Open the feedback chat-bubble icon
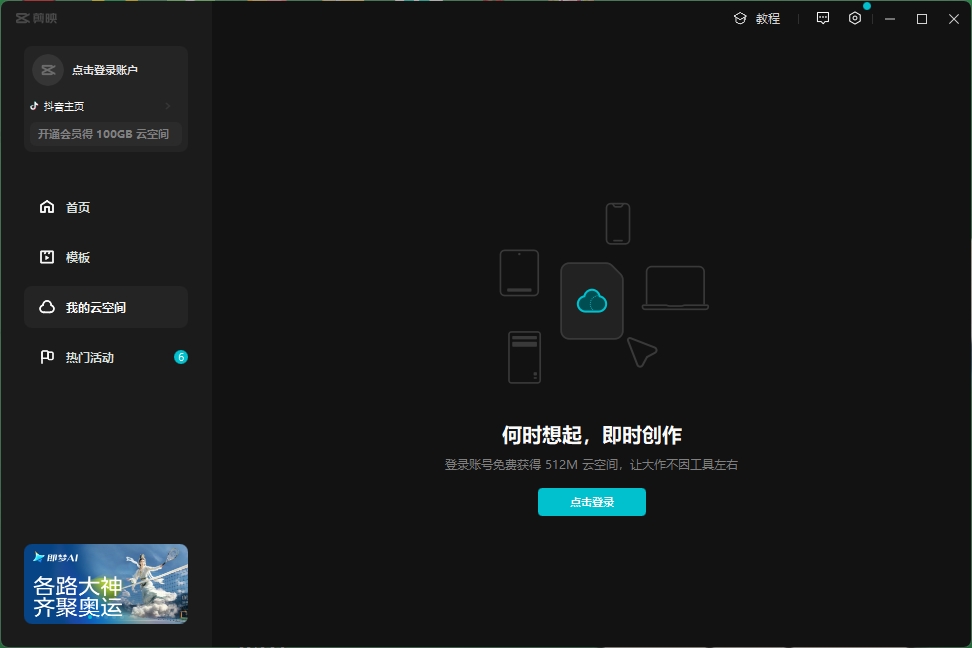Image resolution: width=972 pixels, height=648 pixels. (823, 19)
